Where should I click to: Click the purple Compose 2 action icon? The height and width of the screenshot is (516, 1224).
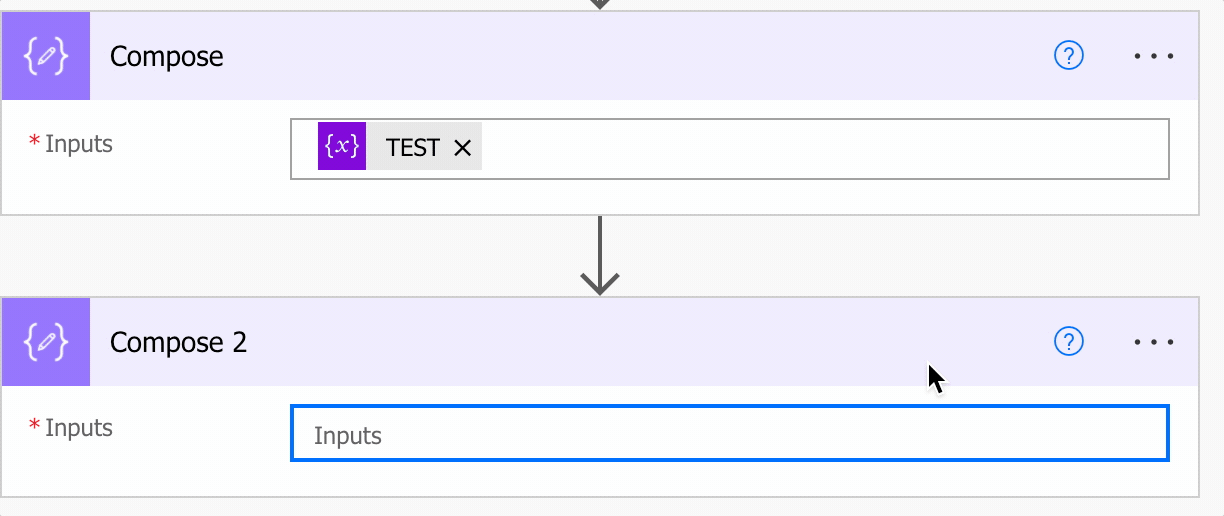[x=46, y=342]
